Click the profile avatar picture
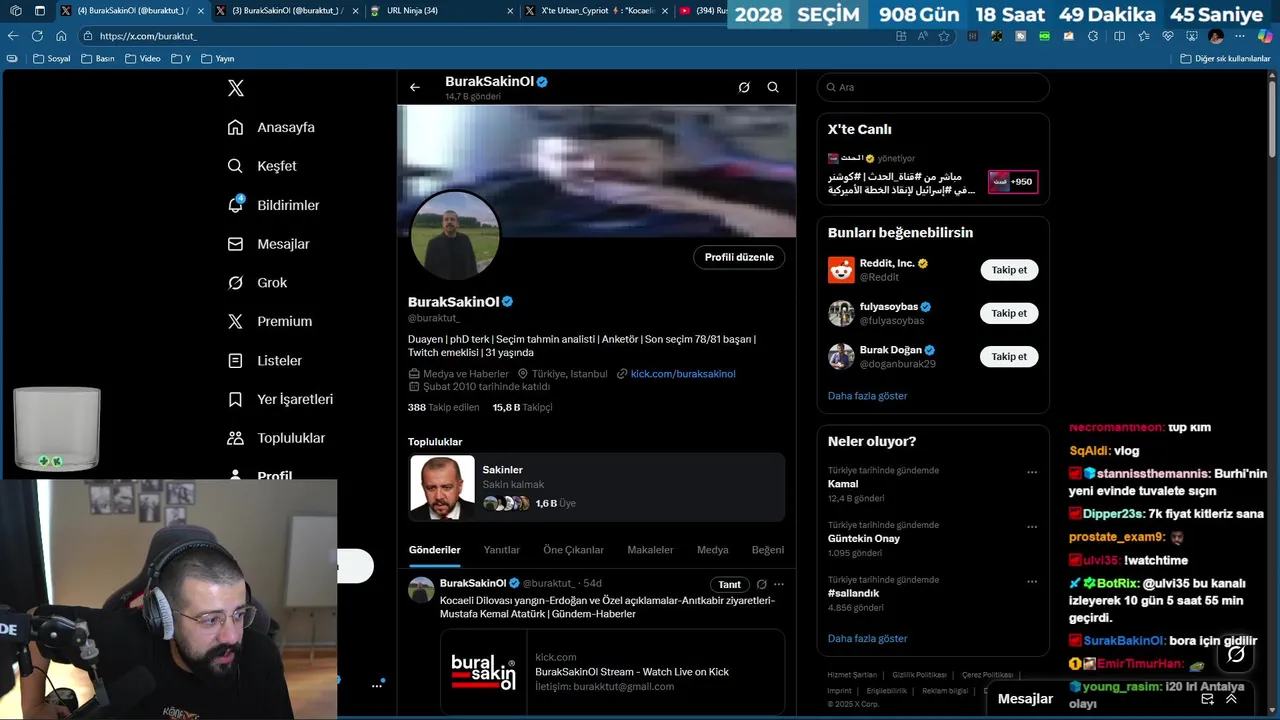The image size is (1280, 720). tap(455, 237)
